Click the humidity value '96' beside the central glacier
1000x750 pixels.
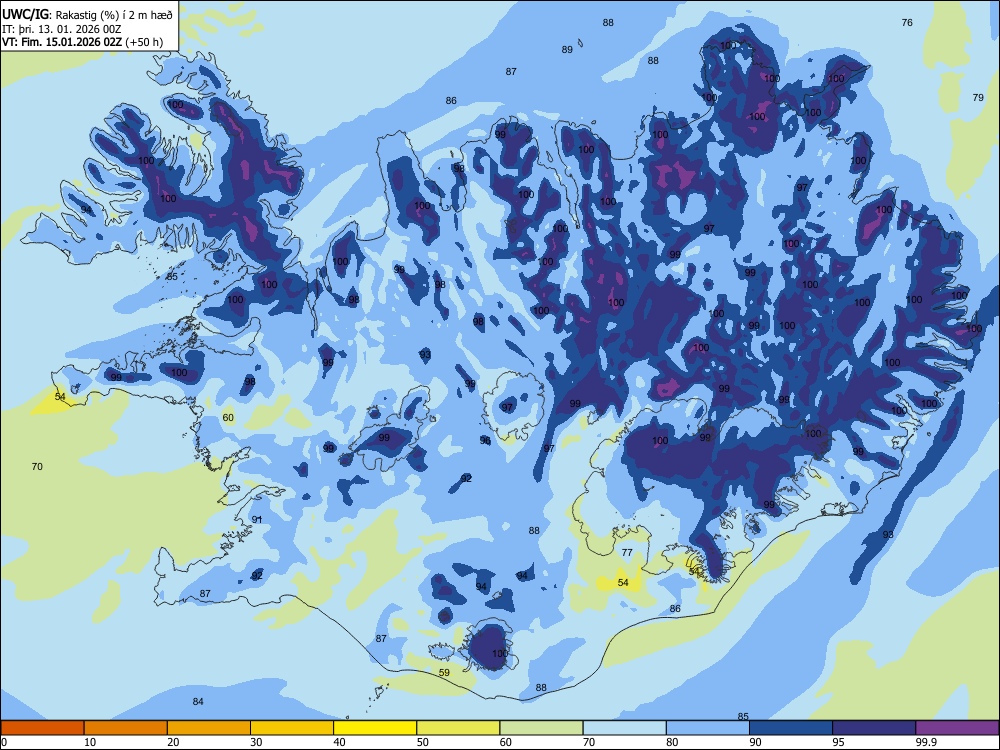(x=485, y=441)
